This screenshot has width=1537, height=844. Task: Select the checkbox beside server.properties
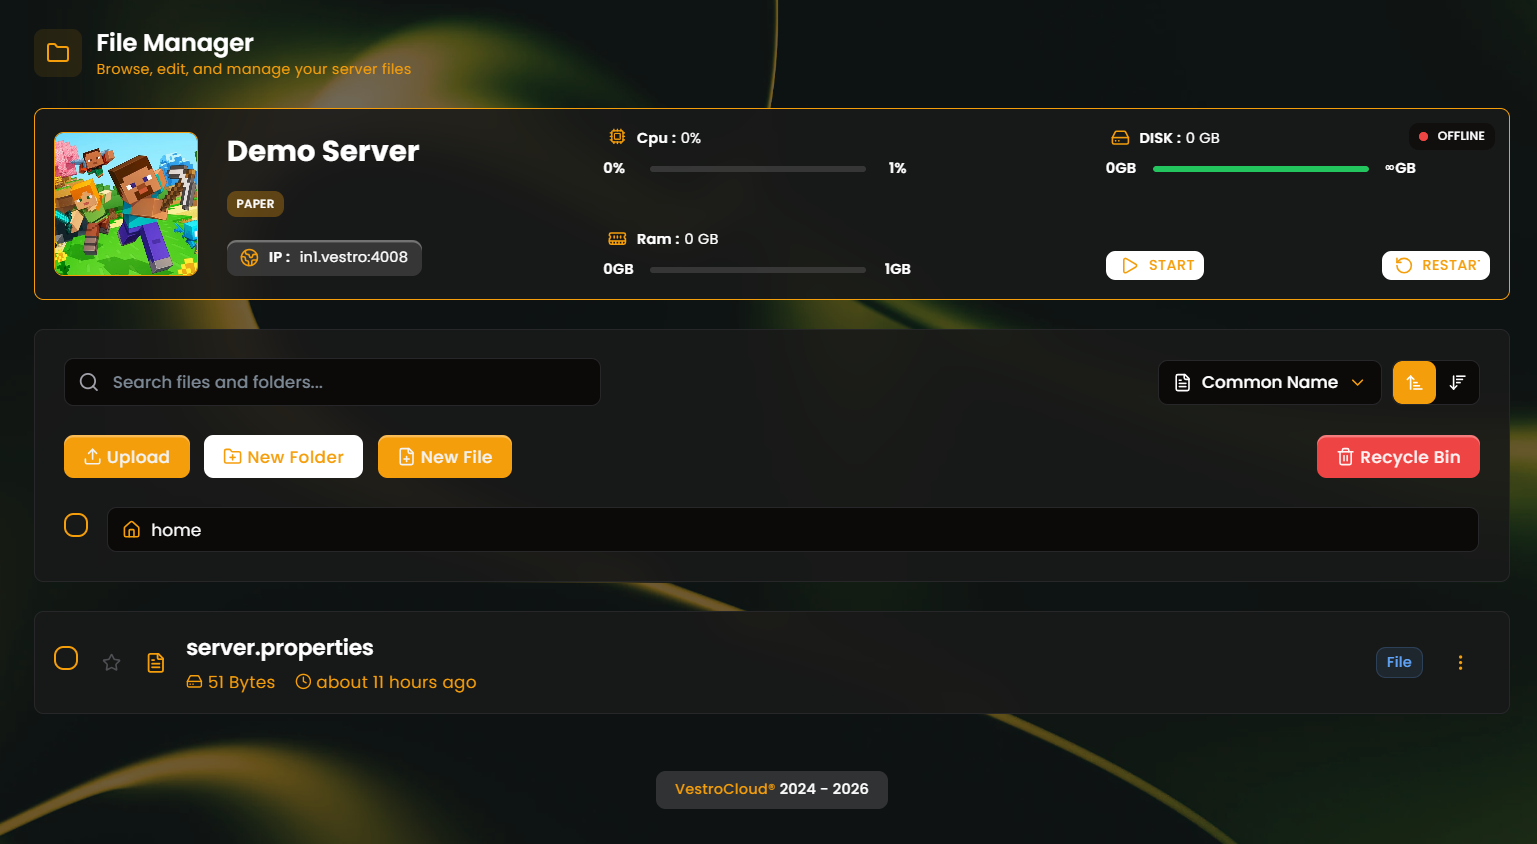click(x=66, y=658)
